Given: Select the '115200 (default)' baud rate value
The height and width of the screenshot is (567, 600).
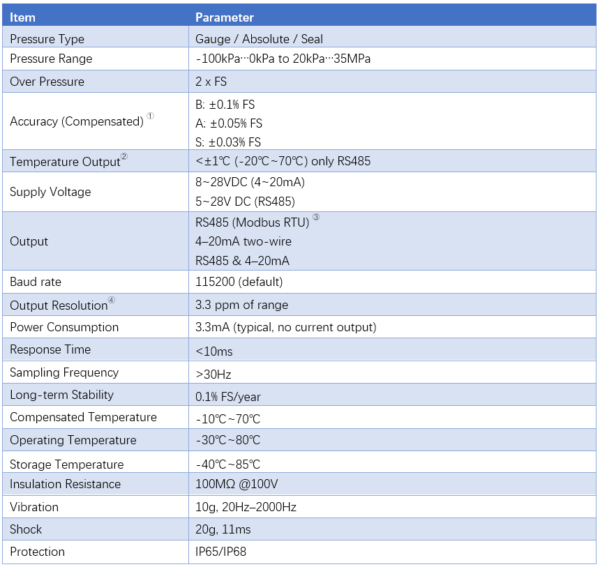Looking at the screenshot, I should coord(240,282).
